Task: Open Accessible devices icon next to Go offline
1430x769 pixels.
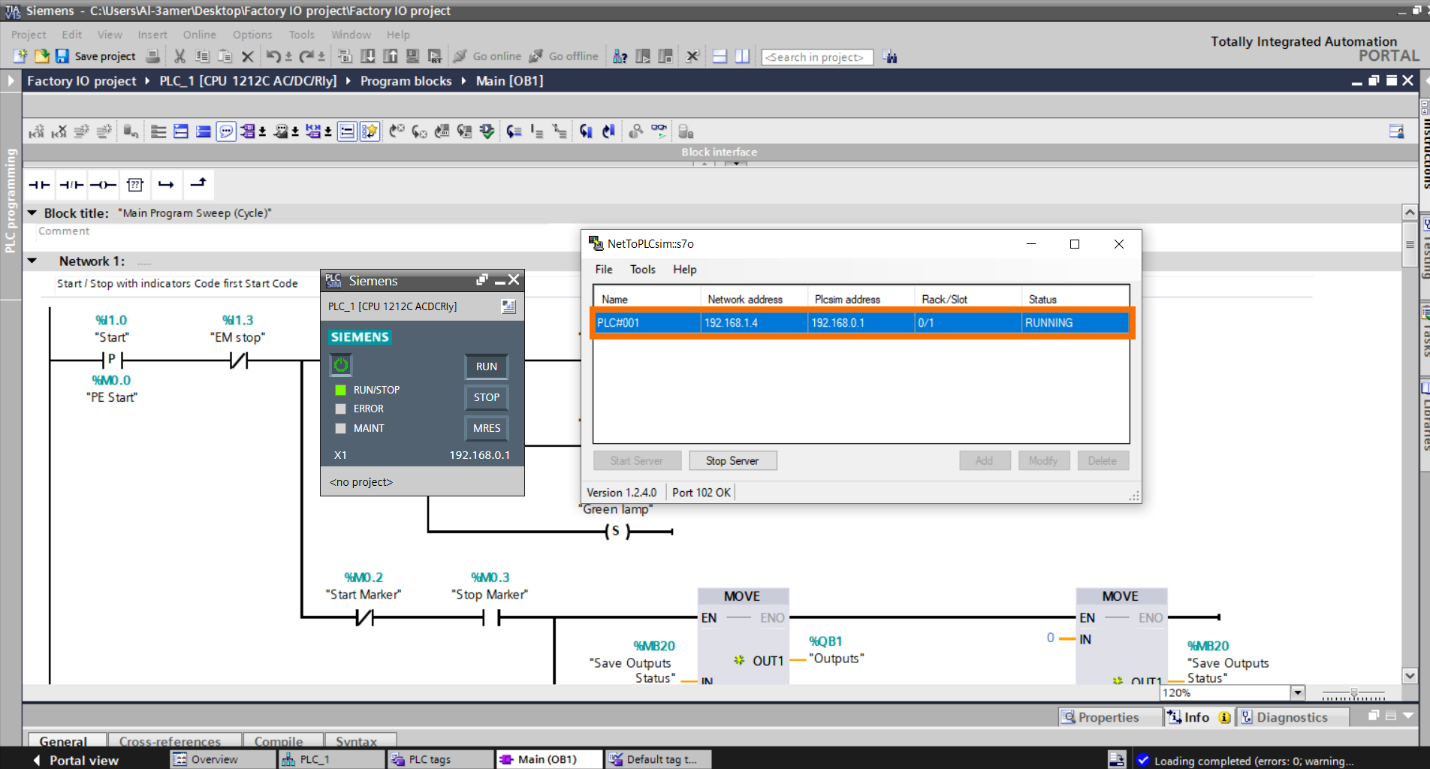Action: pyautogui.click(x=620, y=57)
